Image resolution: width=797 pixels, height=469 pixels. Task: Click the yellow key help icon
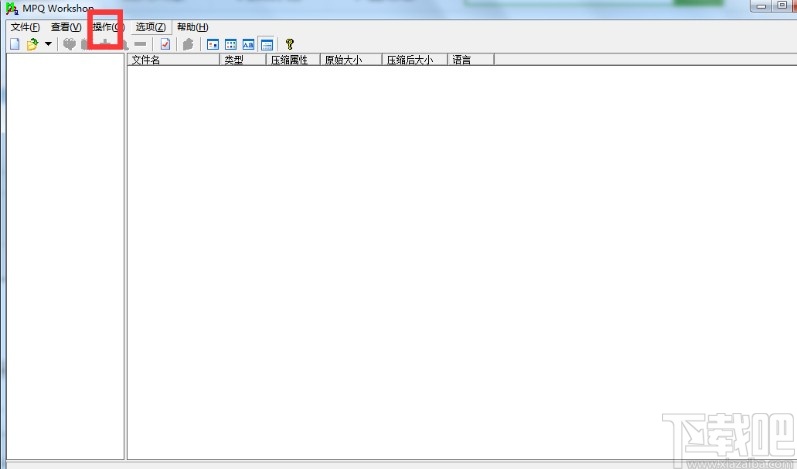[289, 44]
